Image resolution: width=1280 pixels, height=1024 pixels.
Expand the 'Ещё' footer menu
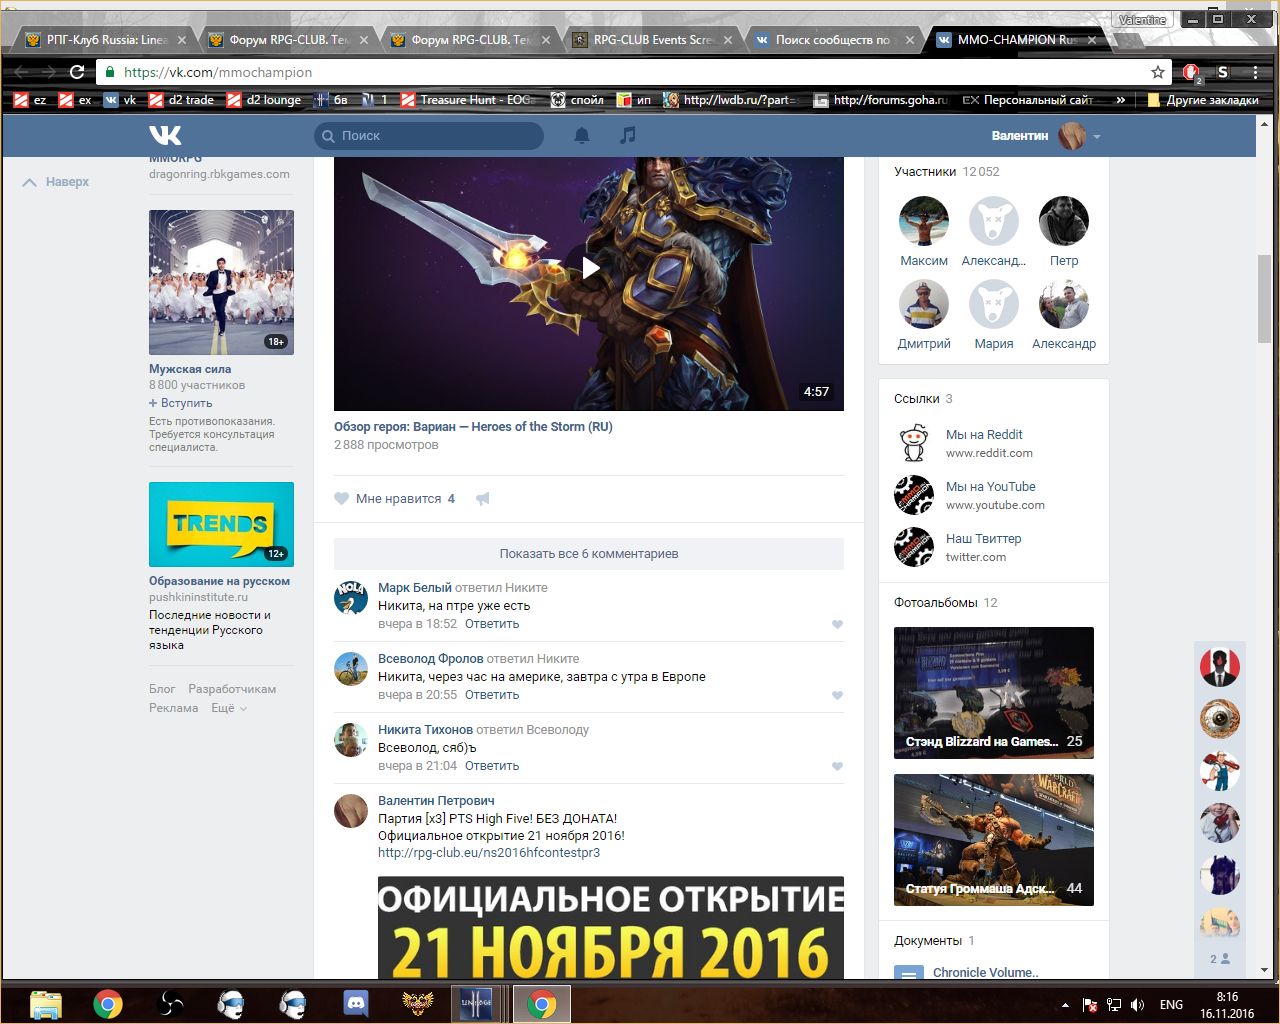[x=229, y=708]
